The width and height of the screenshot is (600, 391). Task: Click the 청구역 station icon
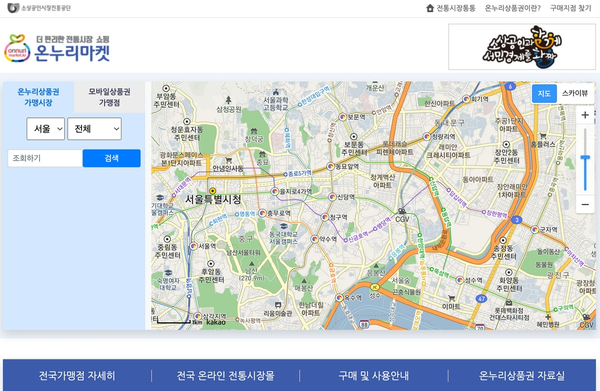(325, 217)
